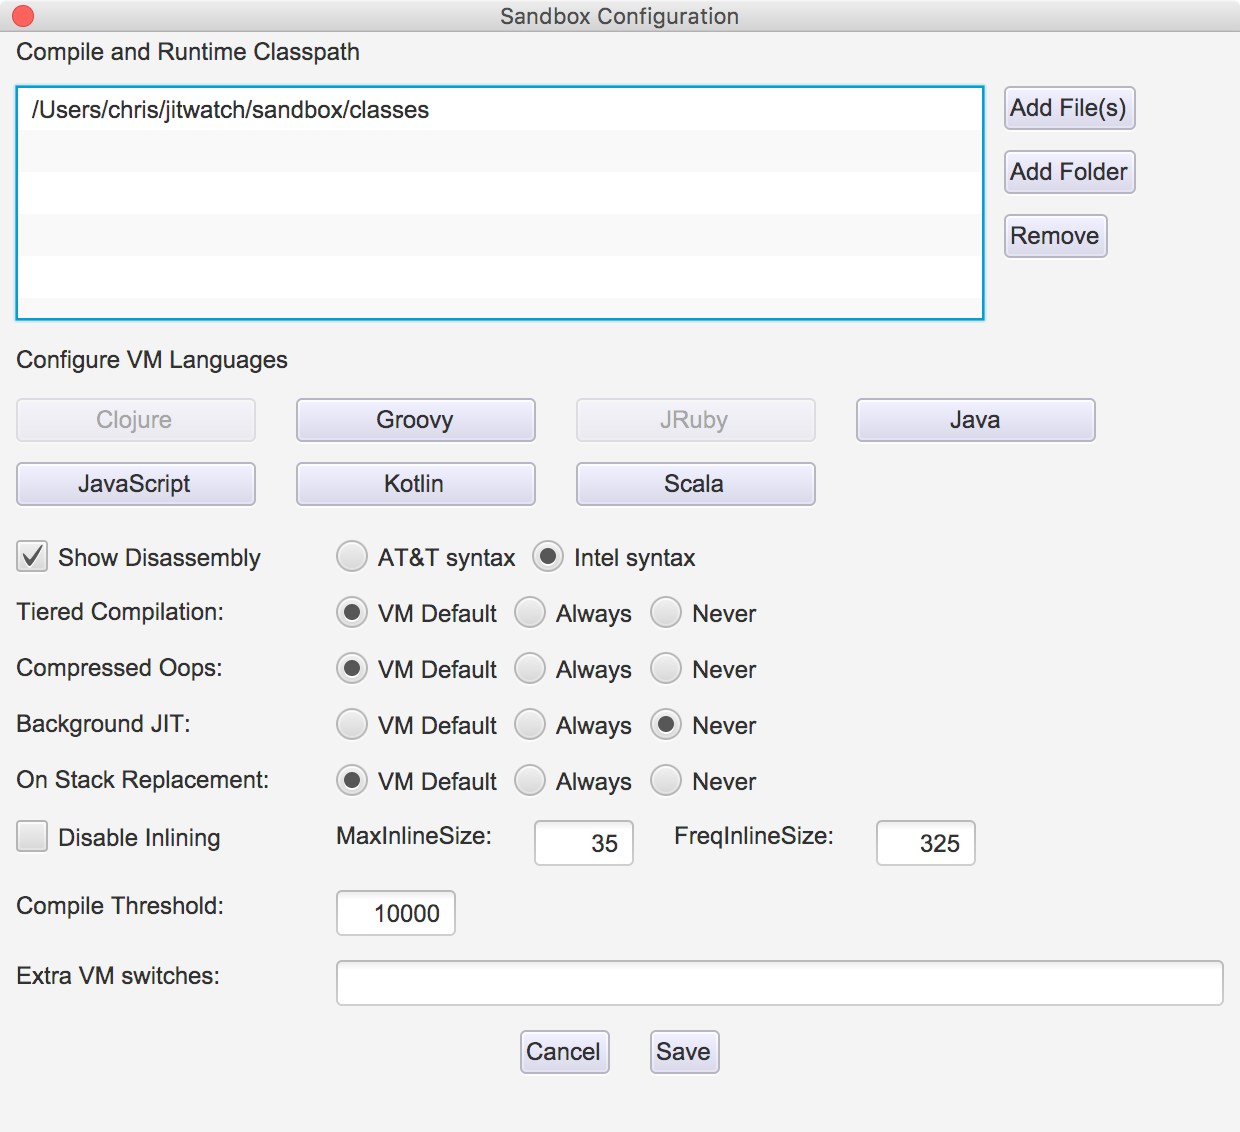Click the MaxInlineSize input field

point(584,843)
